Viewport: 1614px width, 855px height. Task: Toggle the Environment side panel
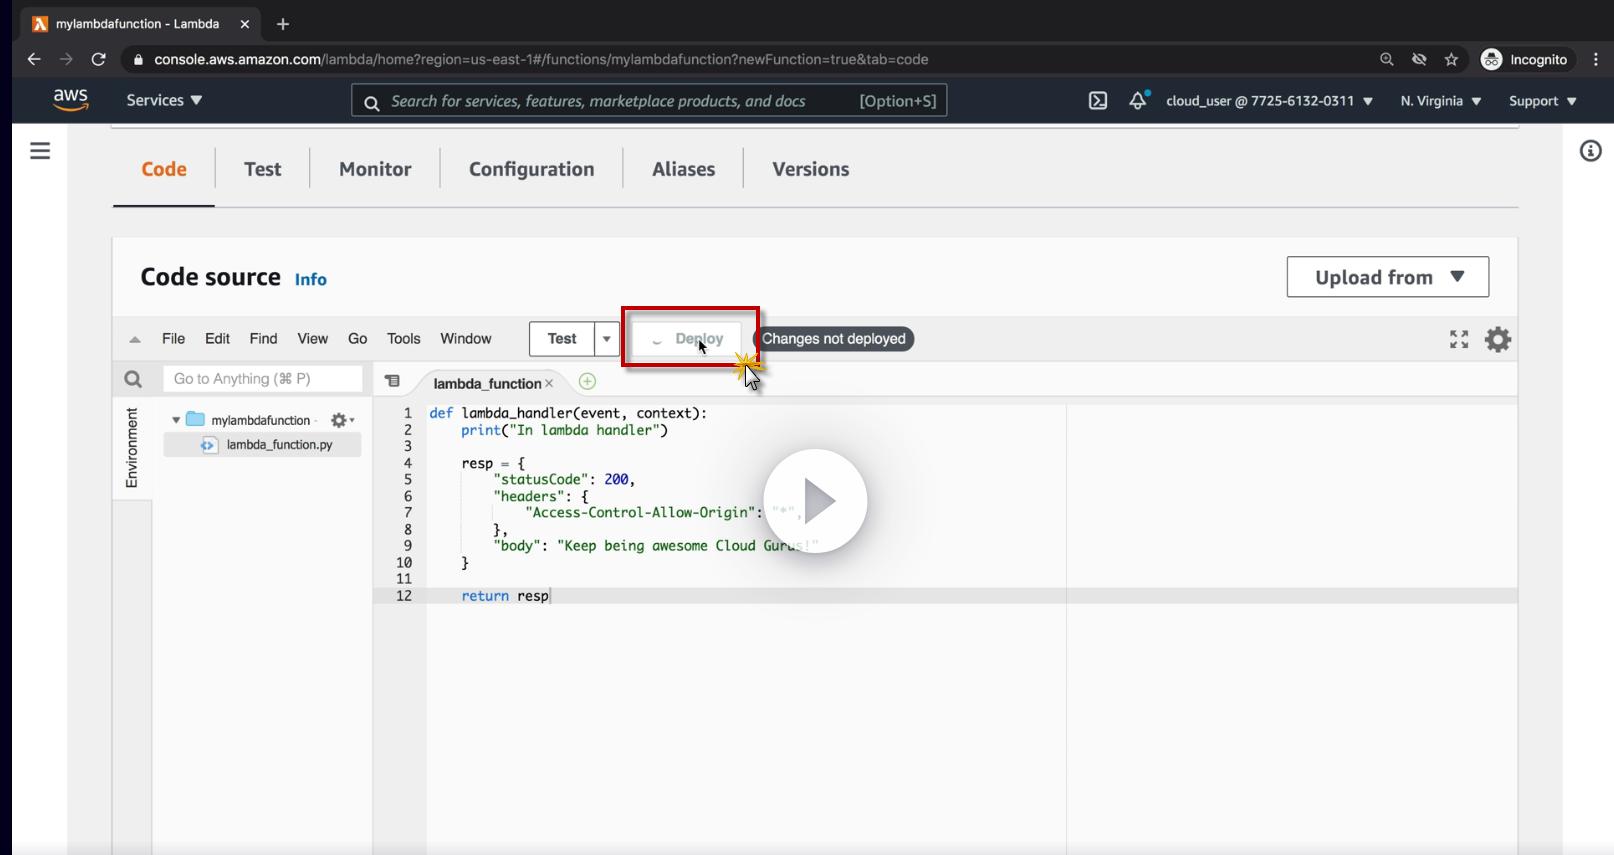pos(132,448)
